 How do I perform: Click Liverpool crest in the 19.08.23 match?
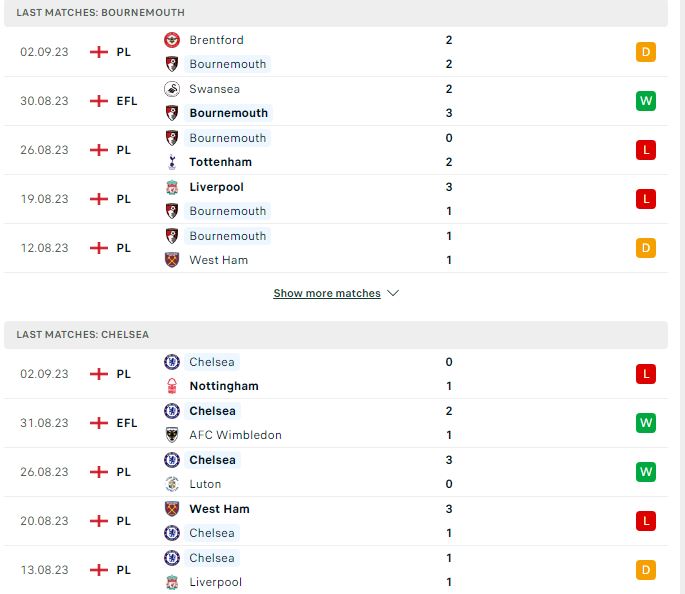[172, 187]
